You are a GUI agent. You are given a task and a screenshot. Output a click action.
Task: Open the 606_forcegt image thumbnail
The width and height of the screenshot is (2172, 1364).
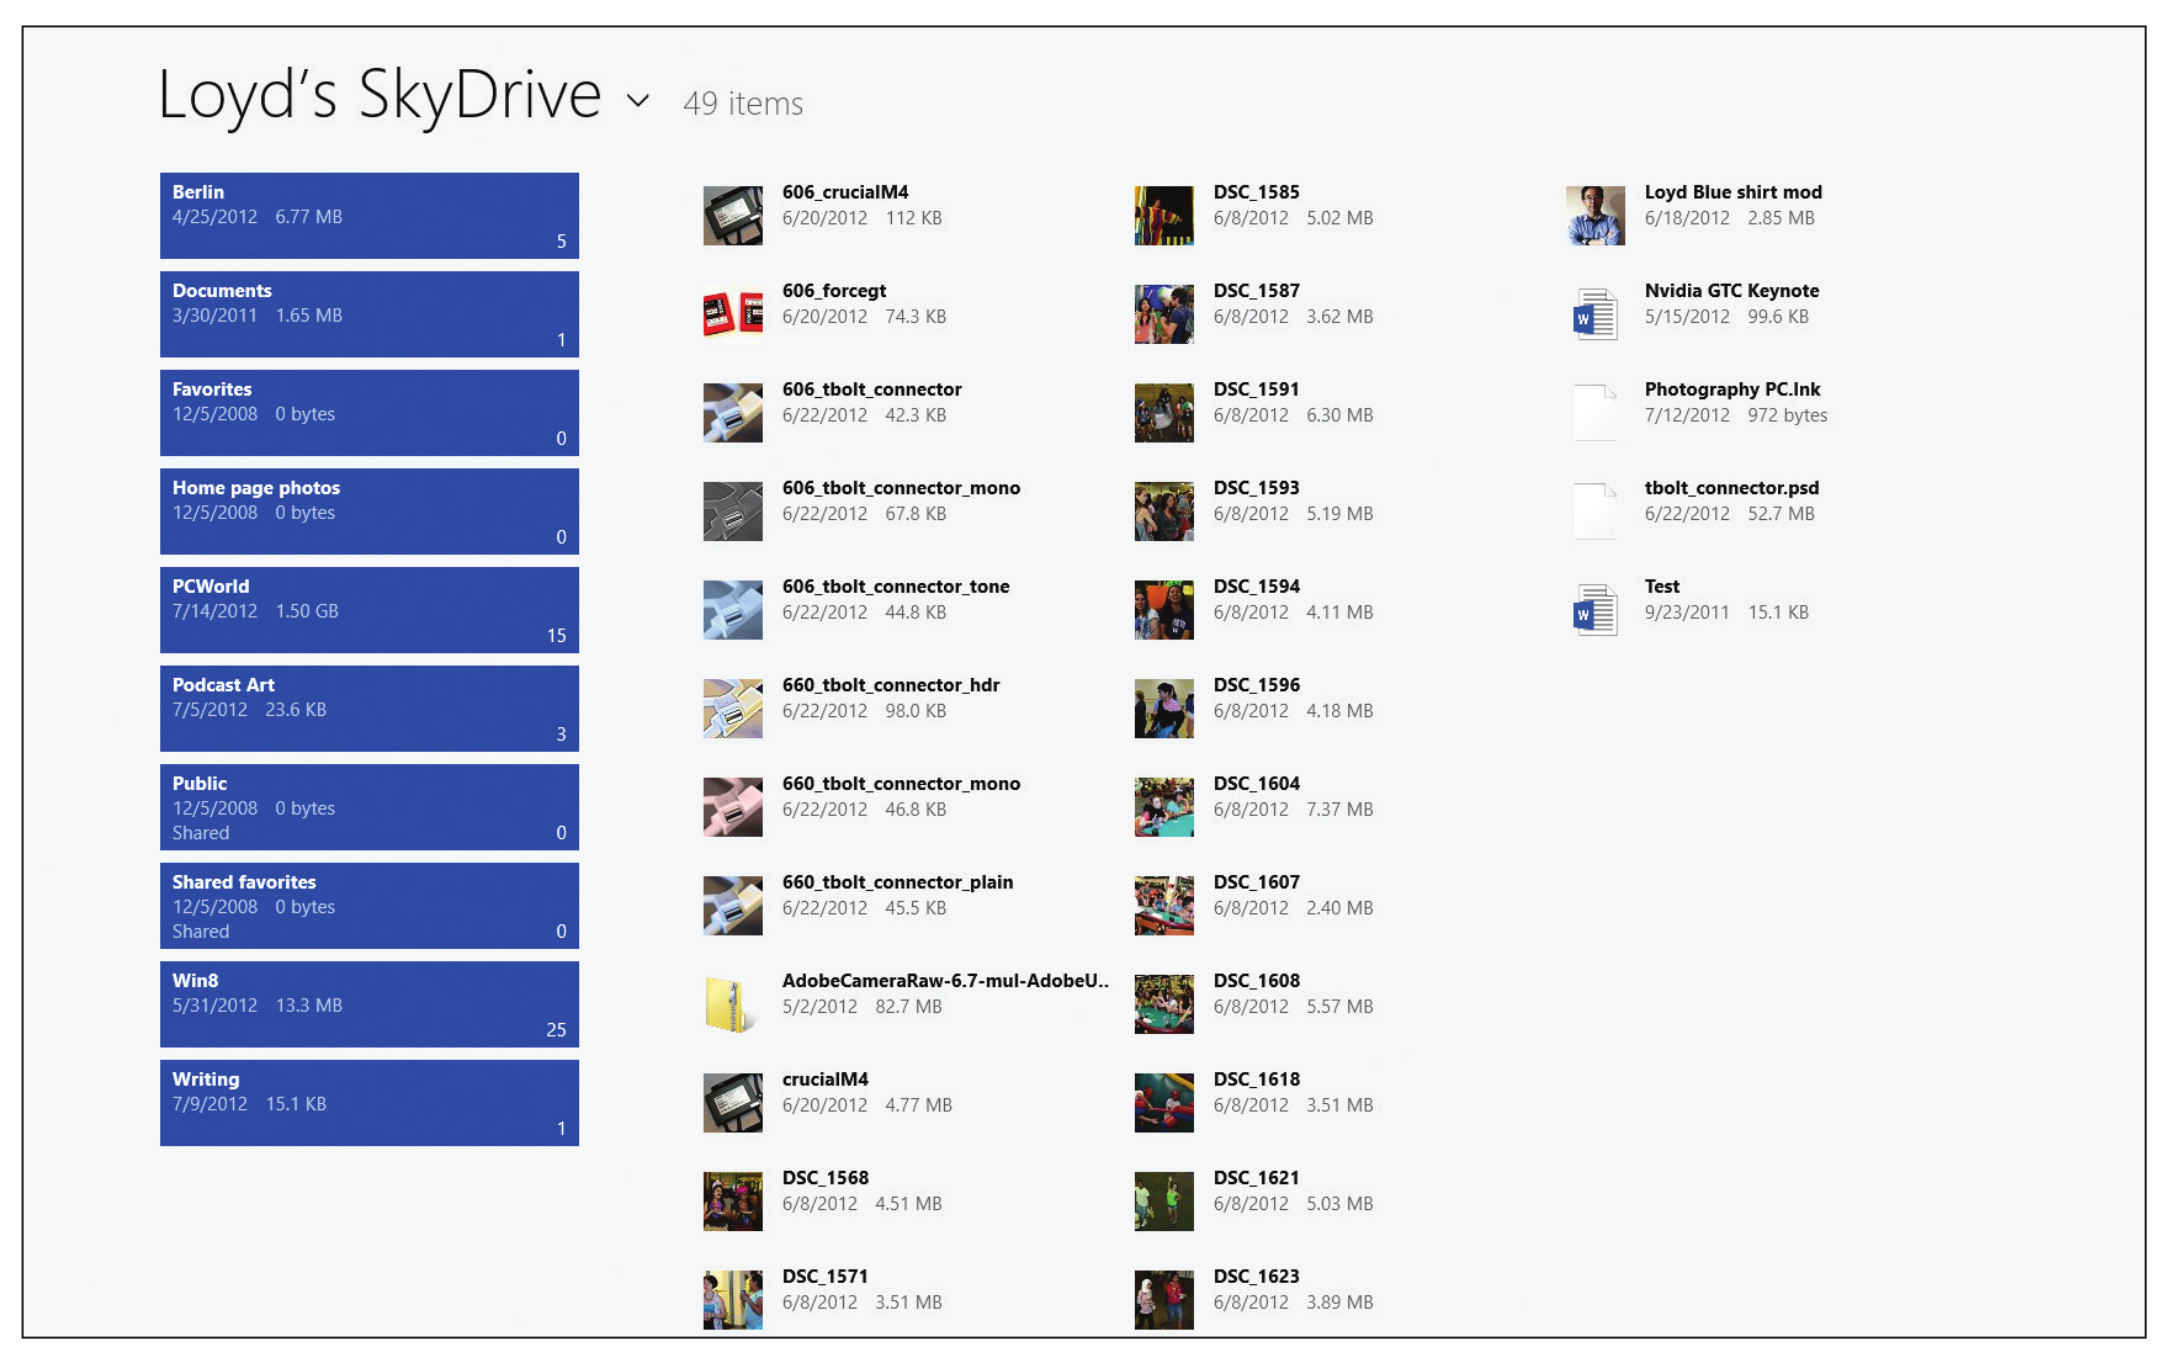point(732,314)
